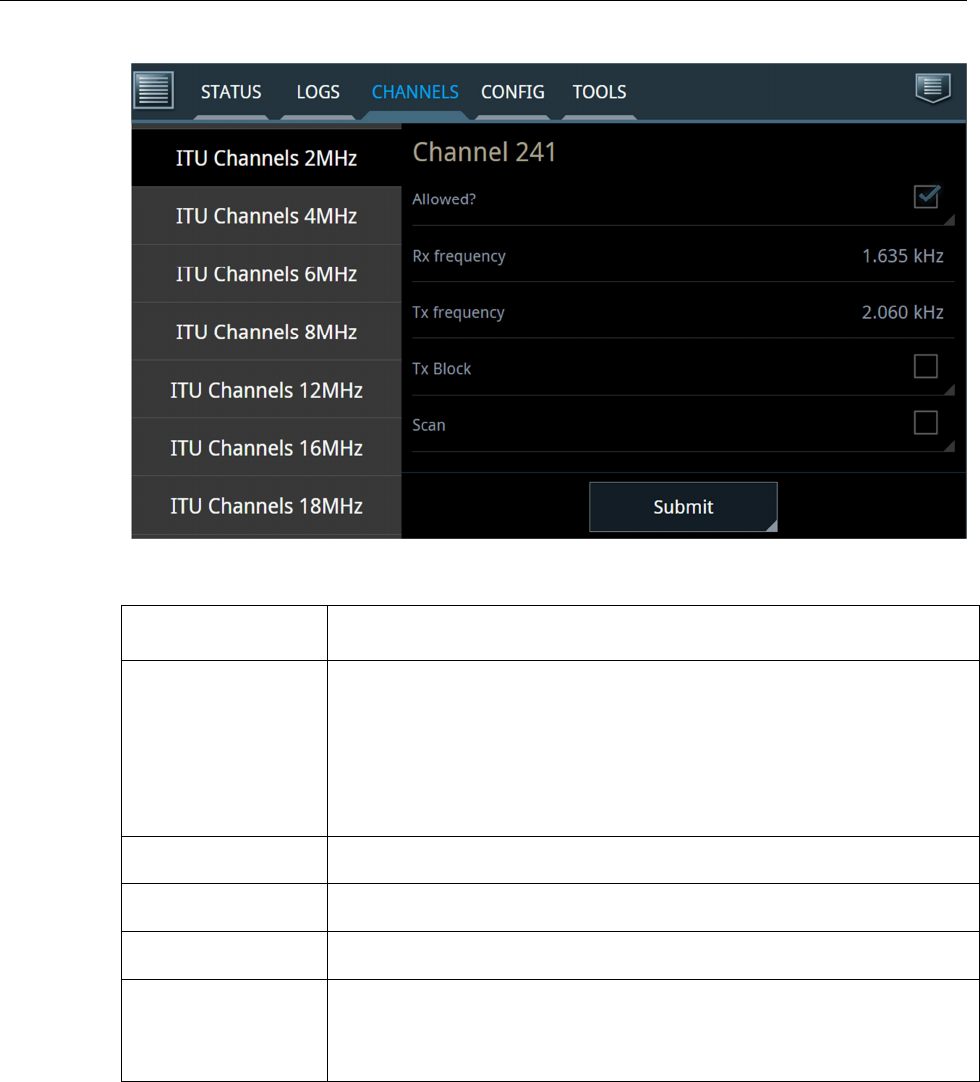
Task: Open the top-right shield menu icon
Action: [933, 88]
